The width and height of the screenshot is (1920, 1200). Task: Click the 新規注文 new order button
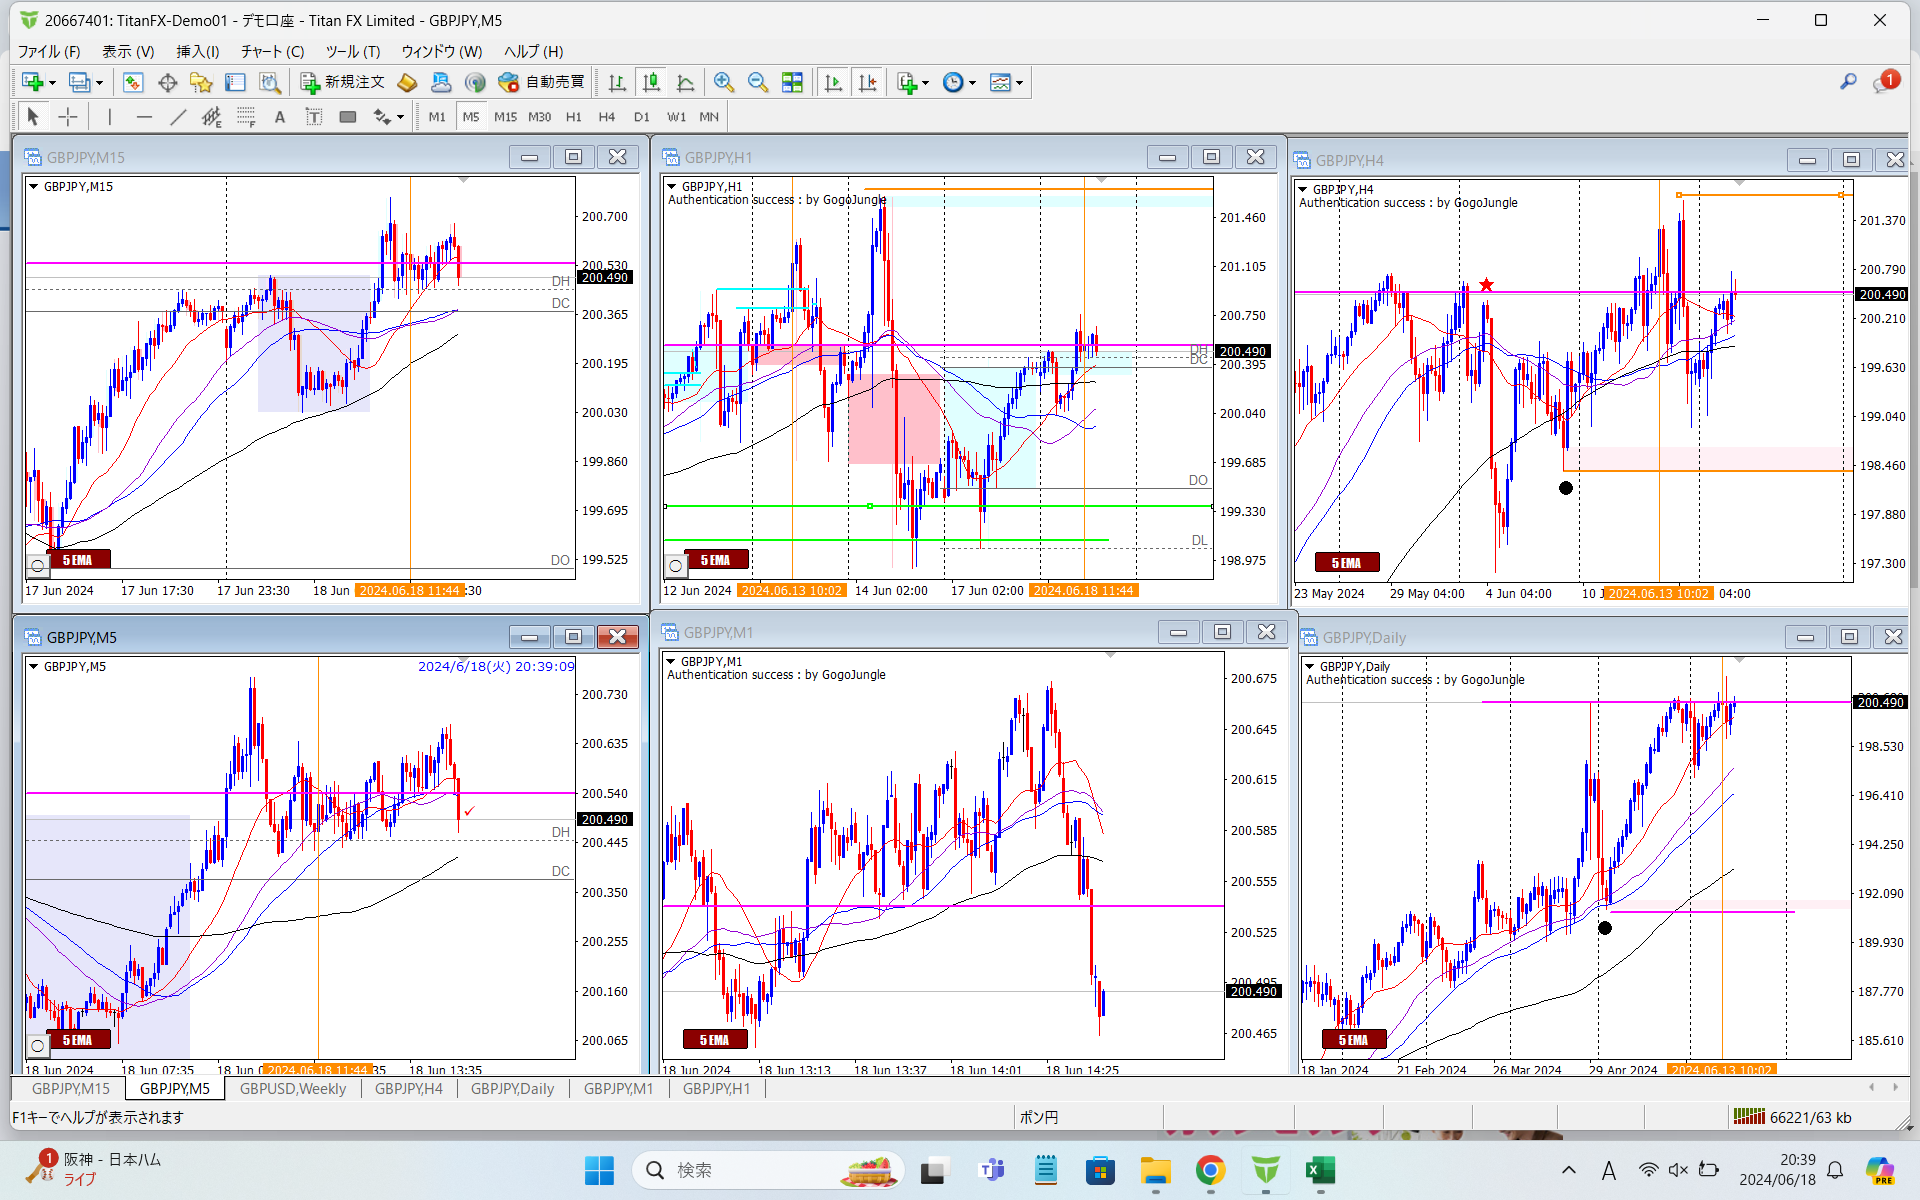pos(343,83)
